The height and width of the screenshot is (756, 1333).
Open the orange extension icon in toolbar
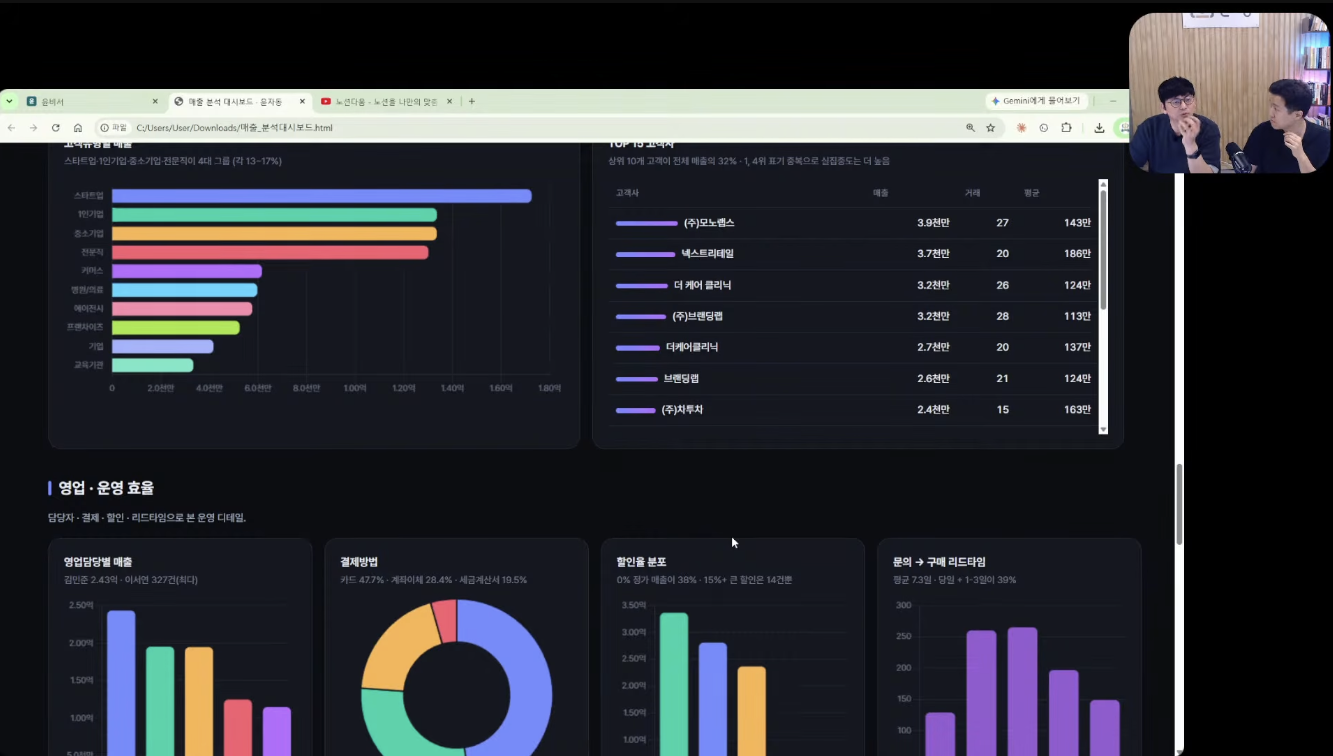(x=1021, y=128)
